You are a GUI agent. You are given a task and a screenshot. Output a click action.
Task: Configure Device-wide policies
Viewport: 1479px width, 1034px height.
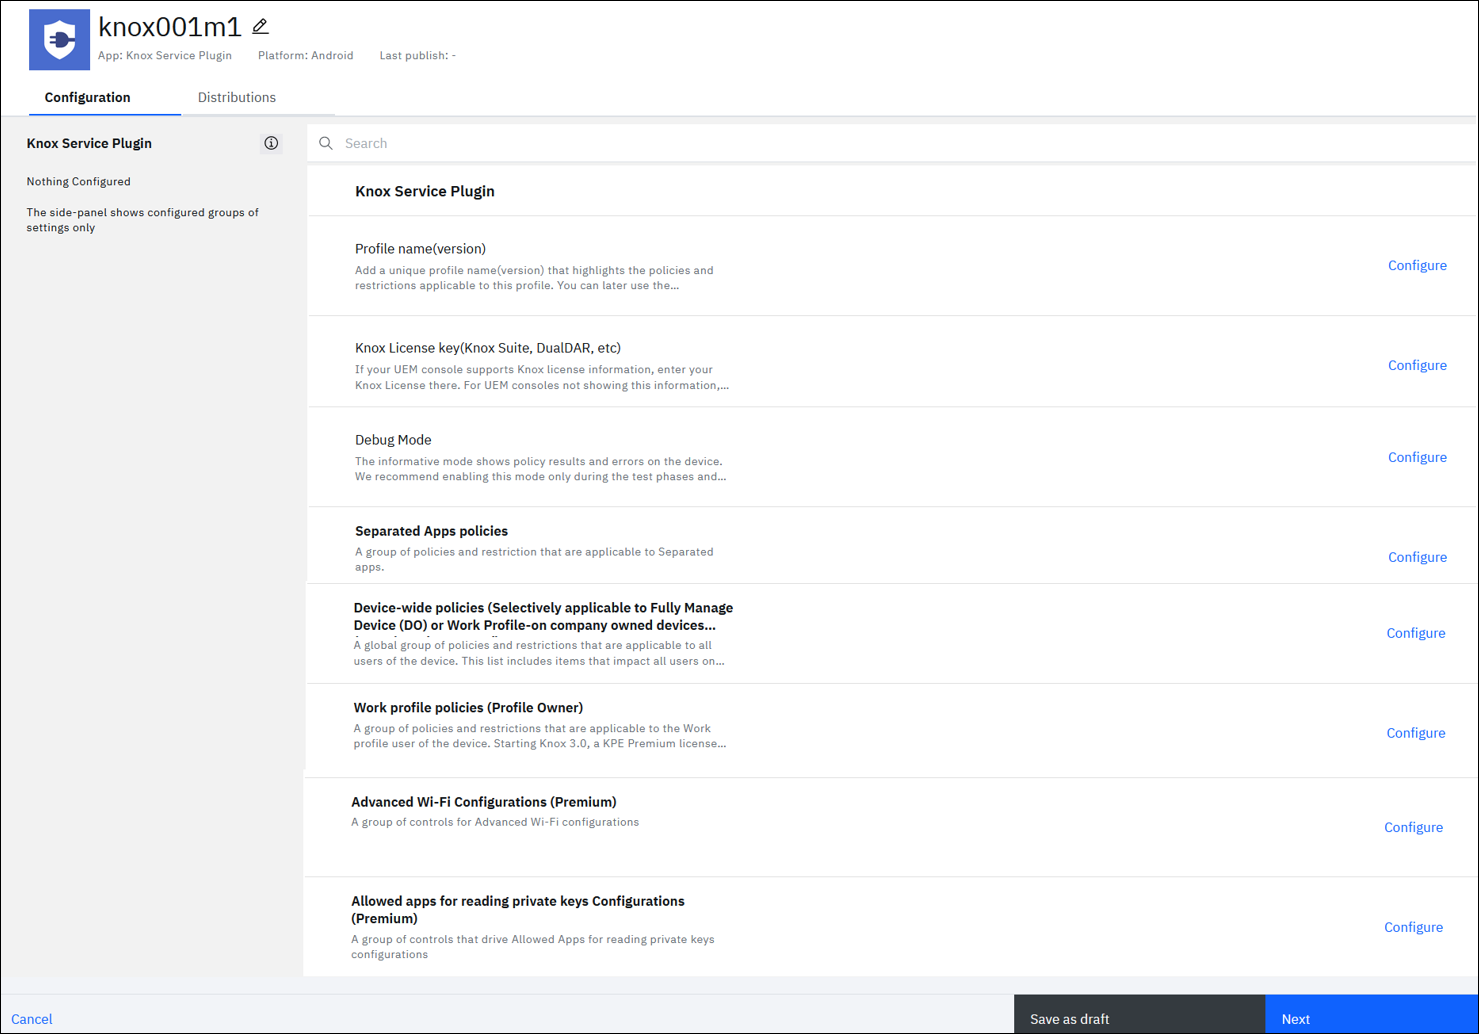1415,633
